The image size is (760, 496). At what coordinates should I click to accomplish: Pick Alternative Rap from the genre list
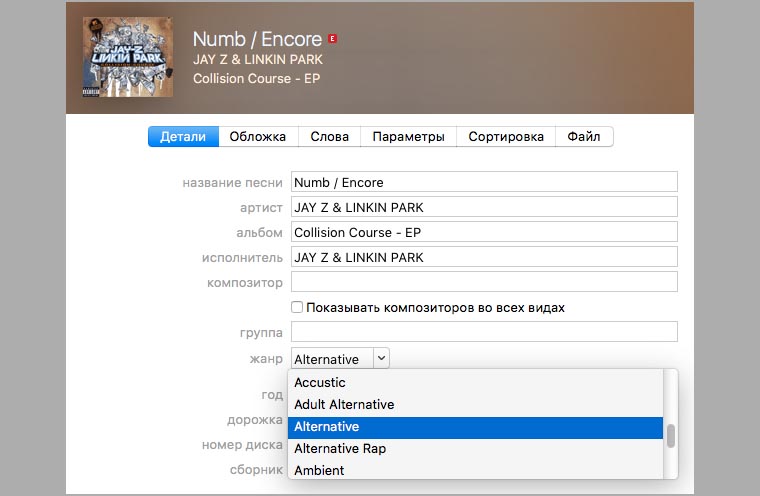coord(475,448)
